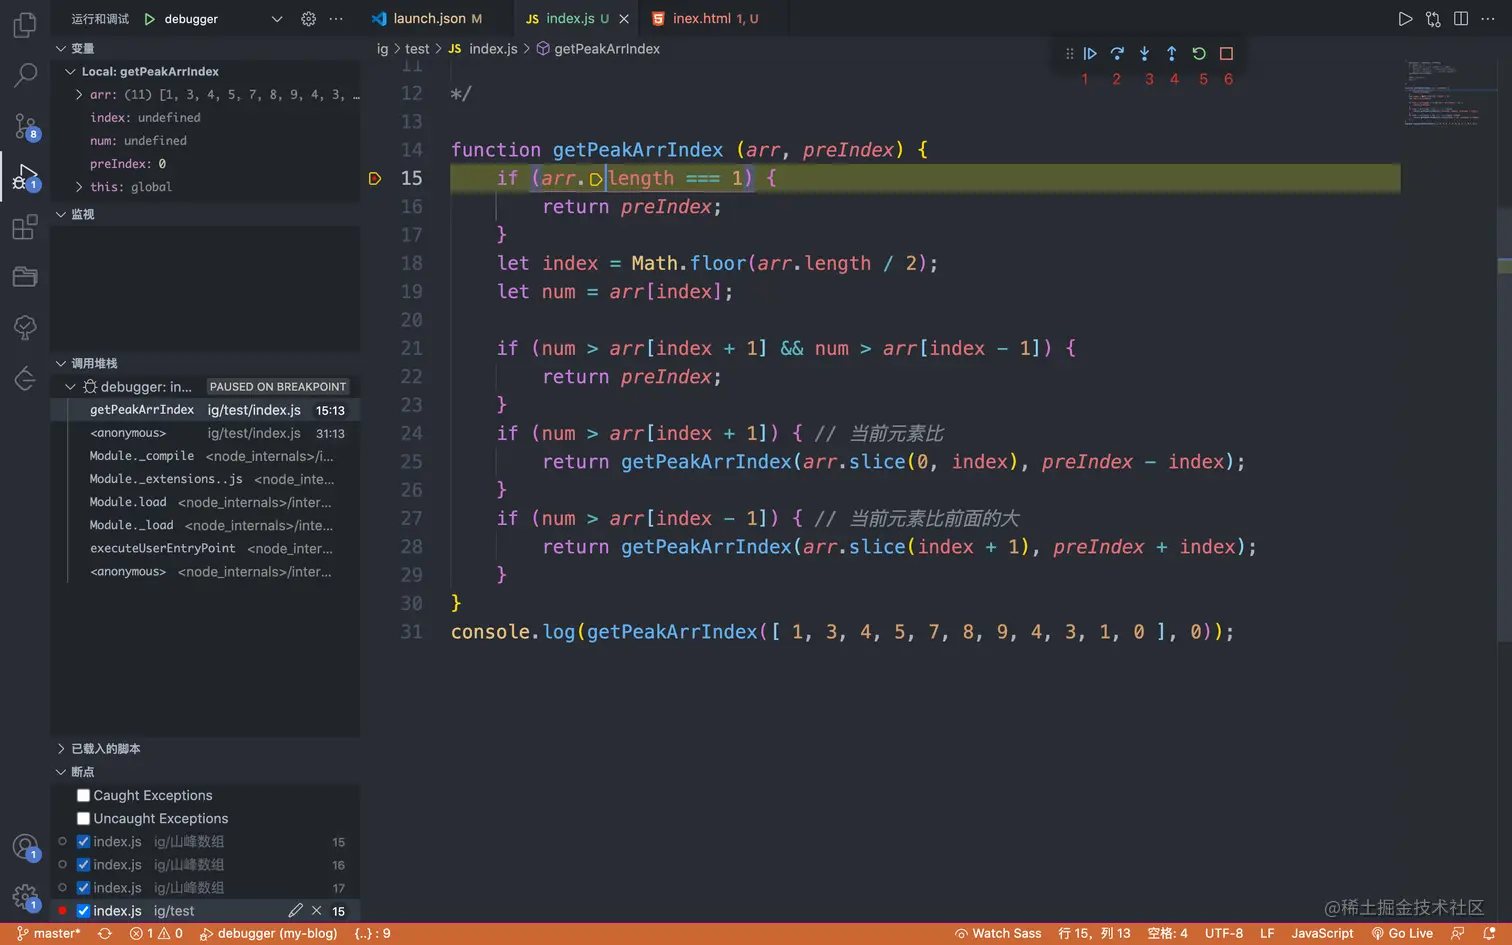The width and height of the screenshot is (1512, 945).
Task: Click Watch Sass in status bar
Action: [x=998, y=934]
